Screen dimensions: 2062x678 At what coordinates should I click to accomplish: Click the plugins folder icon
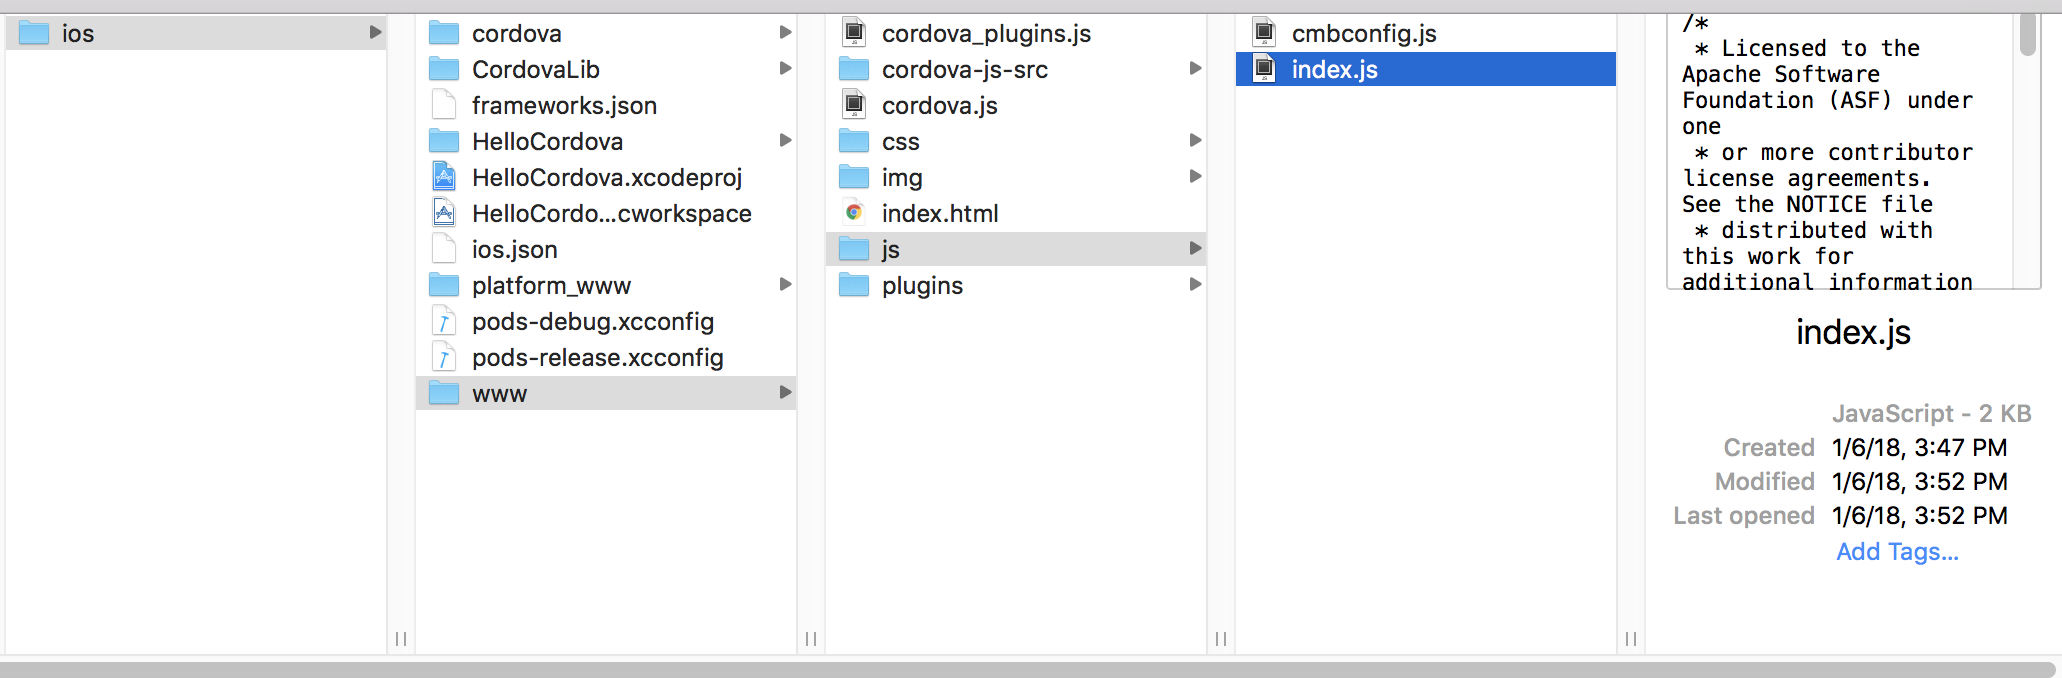tap(855, 285)
